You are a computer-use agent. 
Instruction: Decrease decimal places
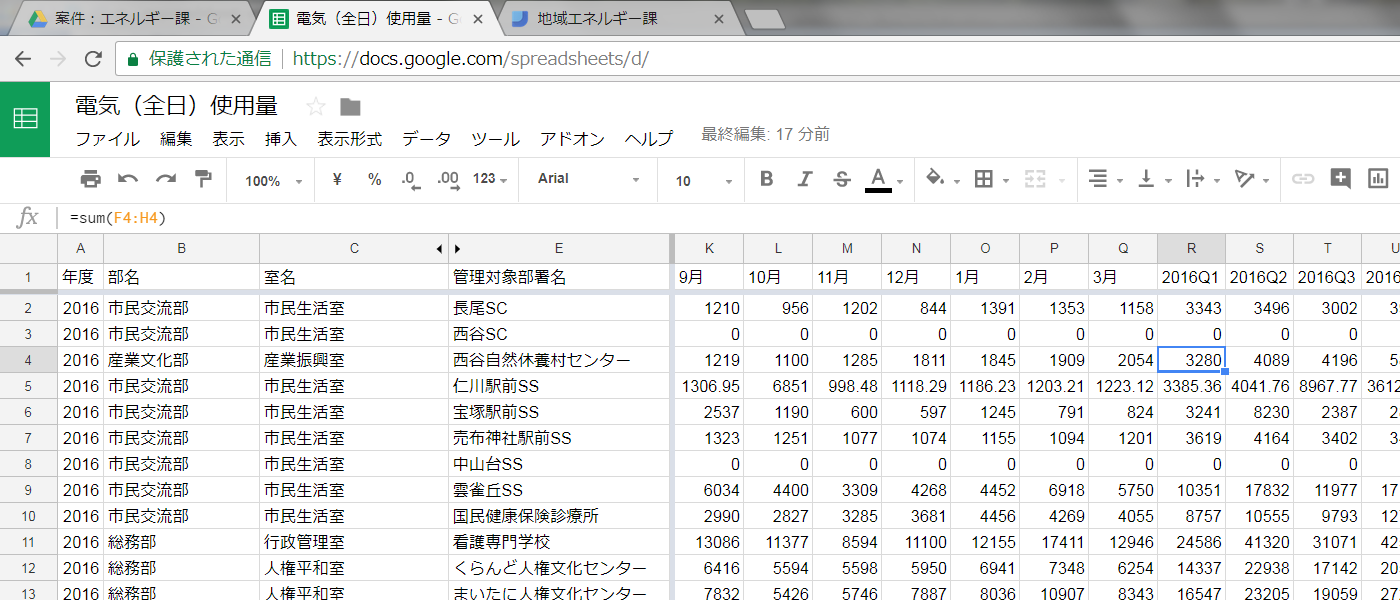point(411,180)
